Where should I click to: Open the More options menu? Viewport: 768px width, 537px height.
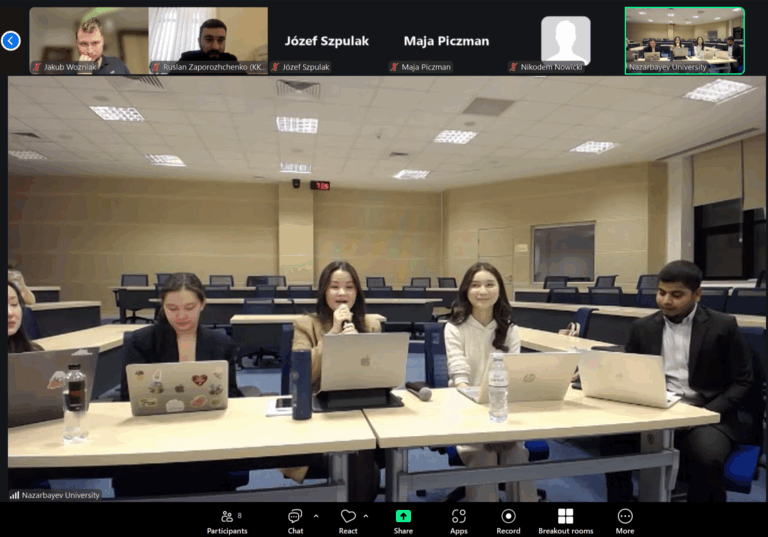click(x=625, y=520)
